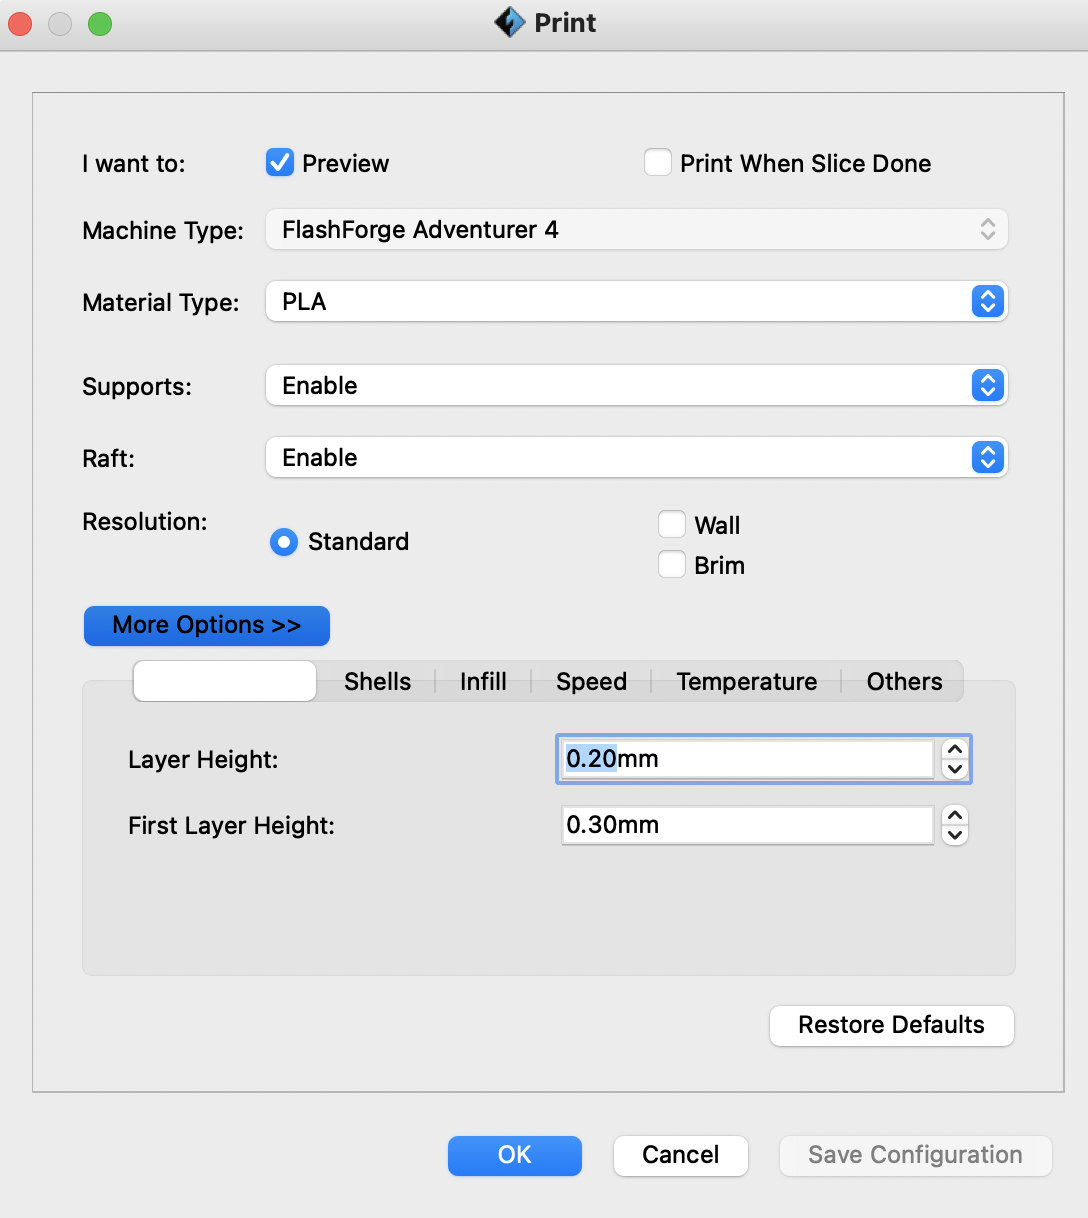Viewport: 1088px width, 1218px height.
Task: Click Save Configuration
Action: tap(915, 1155)
